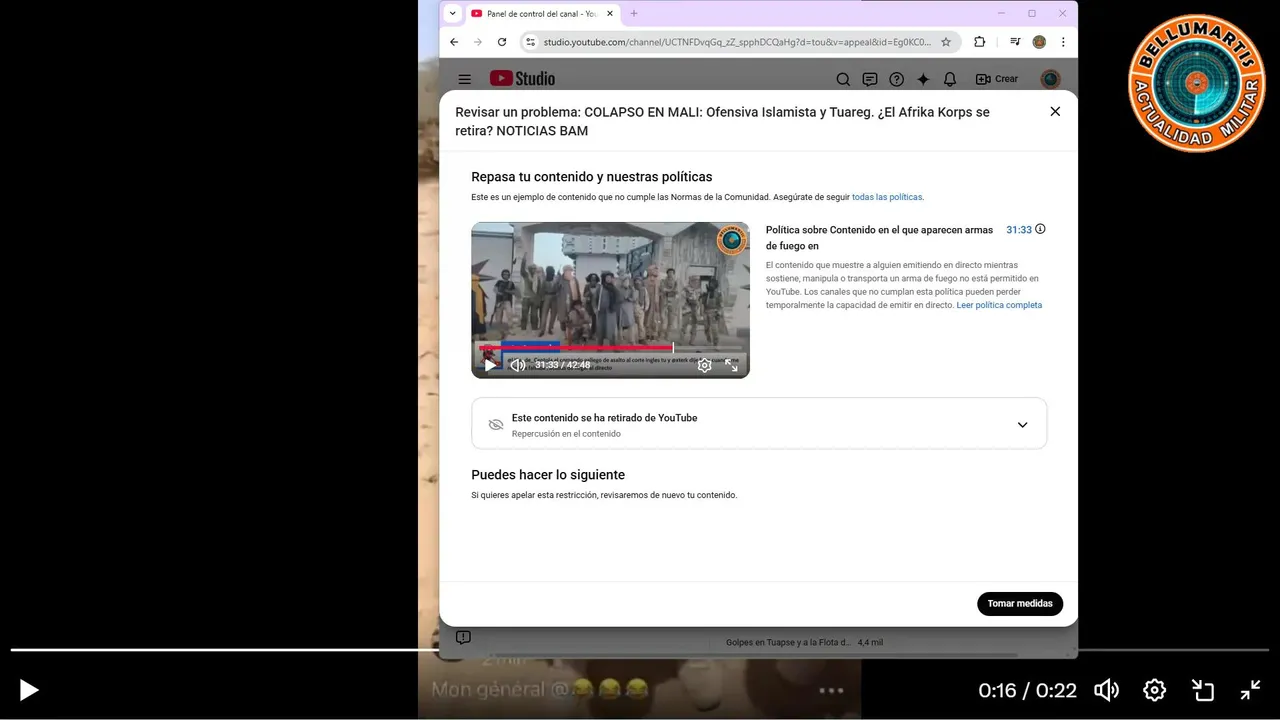
Task: Click the chevron on the Repercusión en el contenido card
Action: pos(1022,425)
